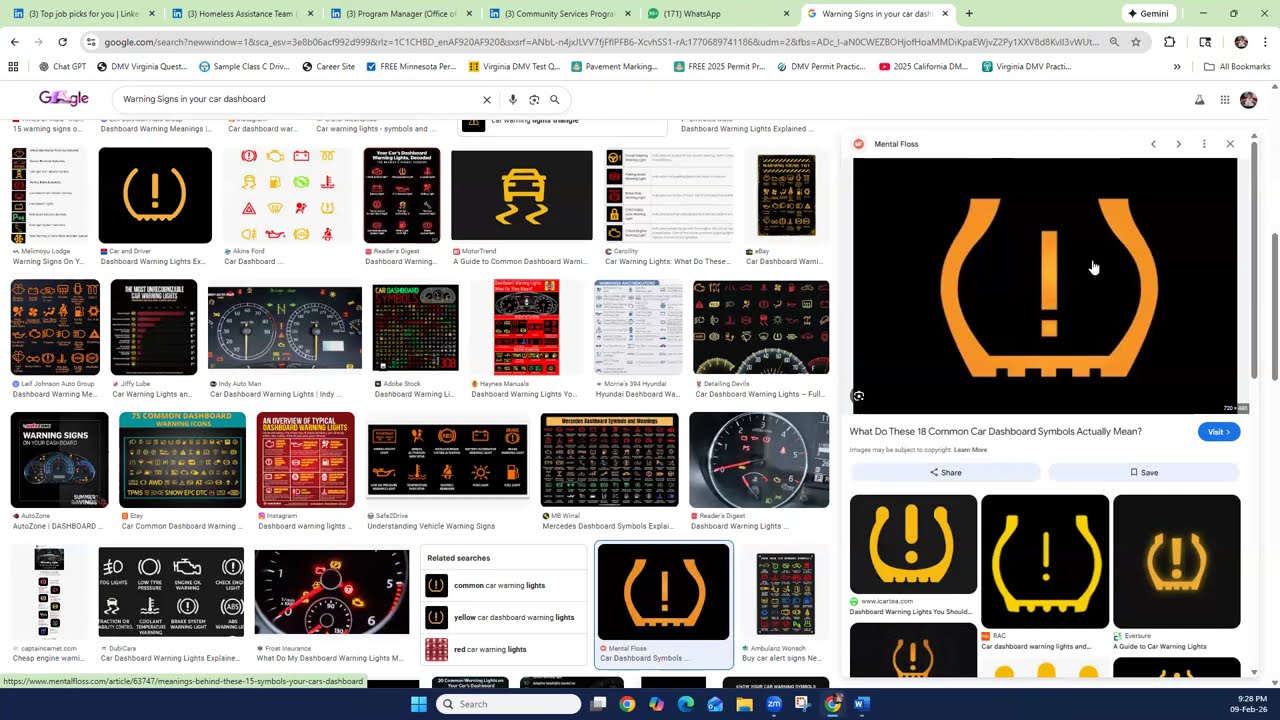1280x720 pixels.
Task: Open Microsoft Edge from taskbar
Action: click(685, 704)
